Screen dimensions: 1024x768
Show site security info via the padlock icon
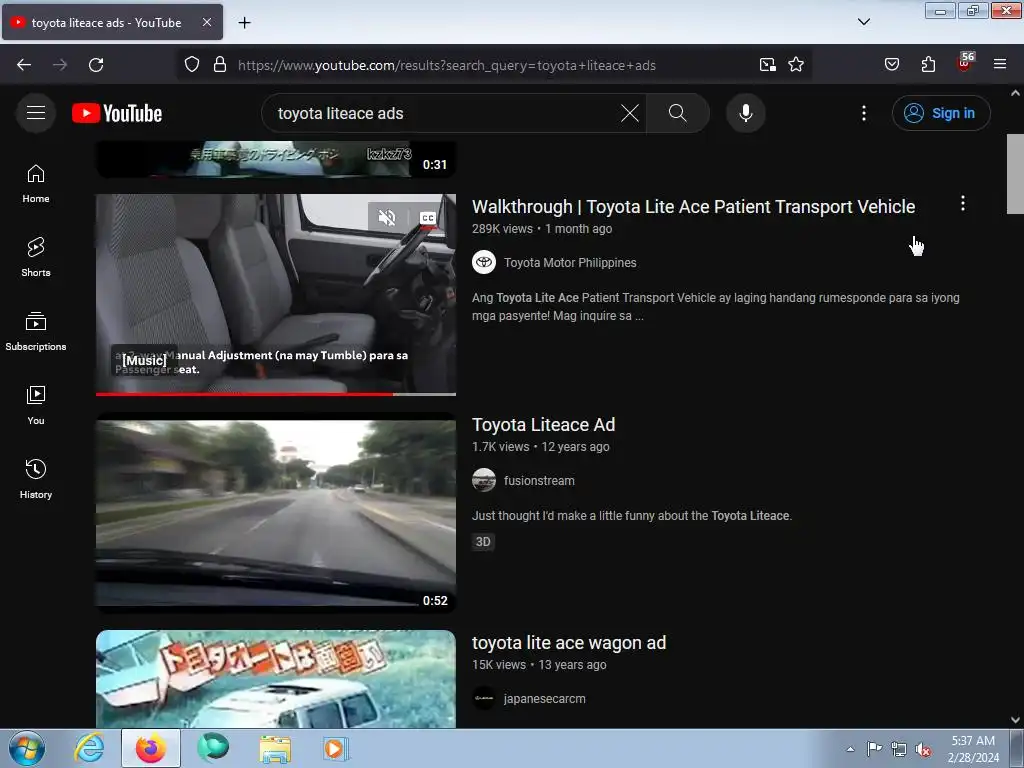[220, 65]
